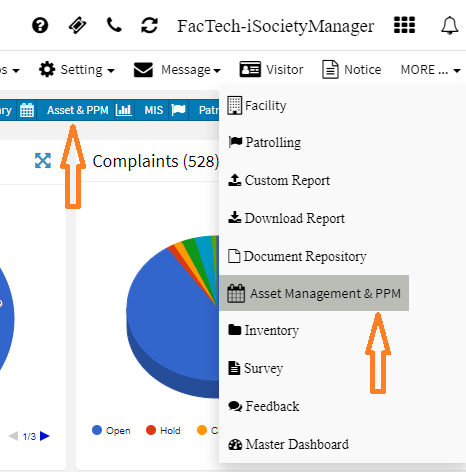
Task: Choose Document Repository from the menu
Action: (x=297, y=256)
